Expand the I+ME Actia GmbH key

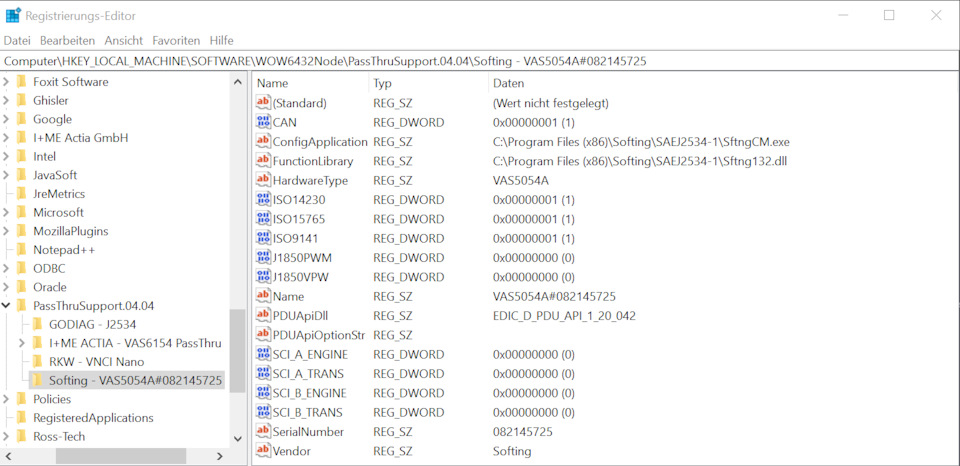6,138
